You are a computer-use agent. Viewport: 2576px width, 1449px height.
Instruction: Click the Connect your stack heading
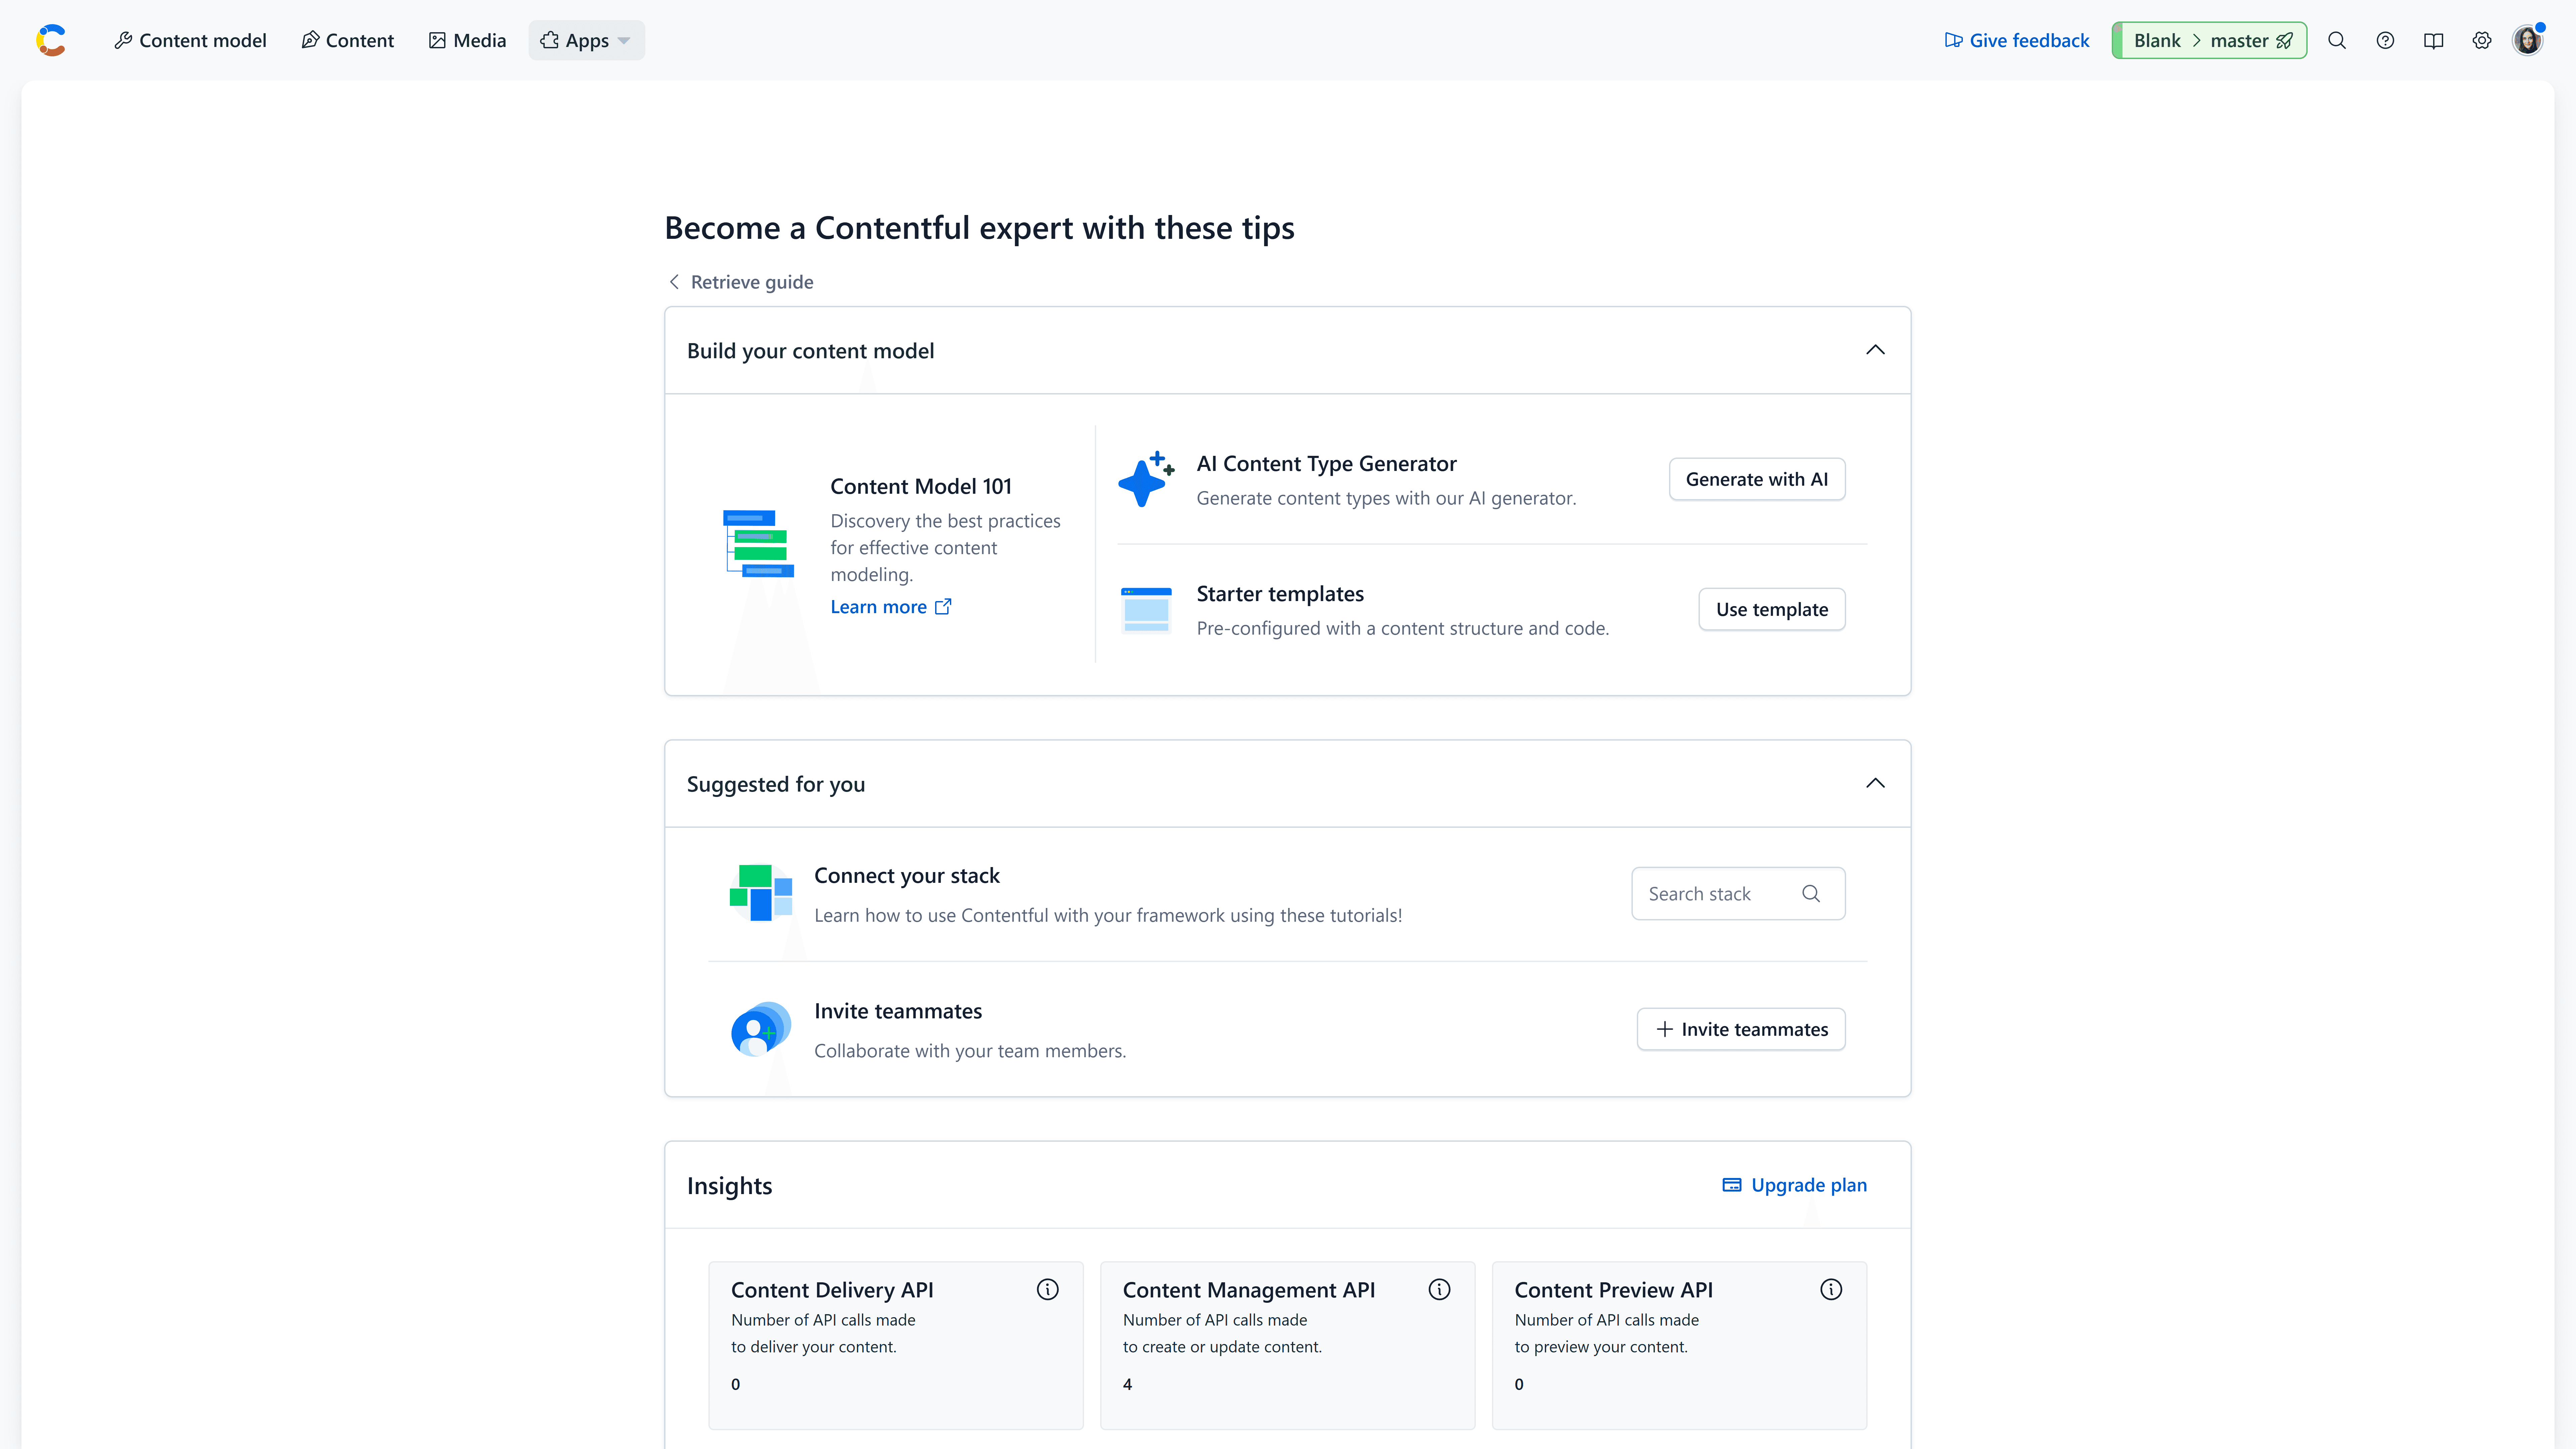click(x=907, y=876)
